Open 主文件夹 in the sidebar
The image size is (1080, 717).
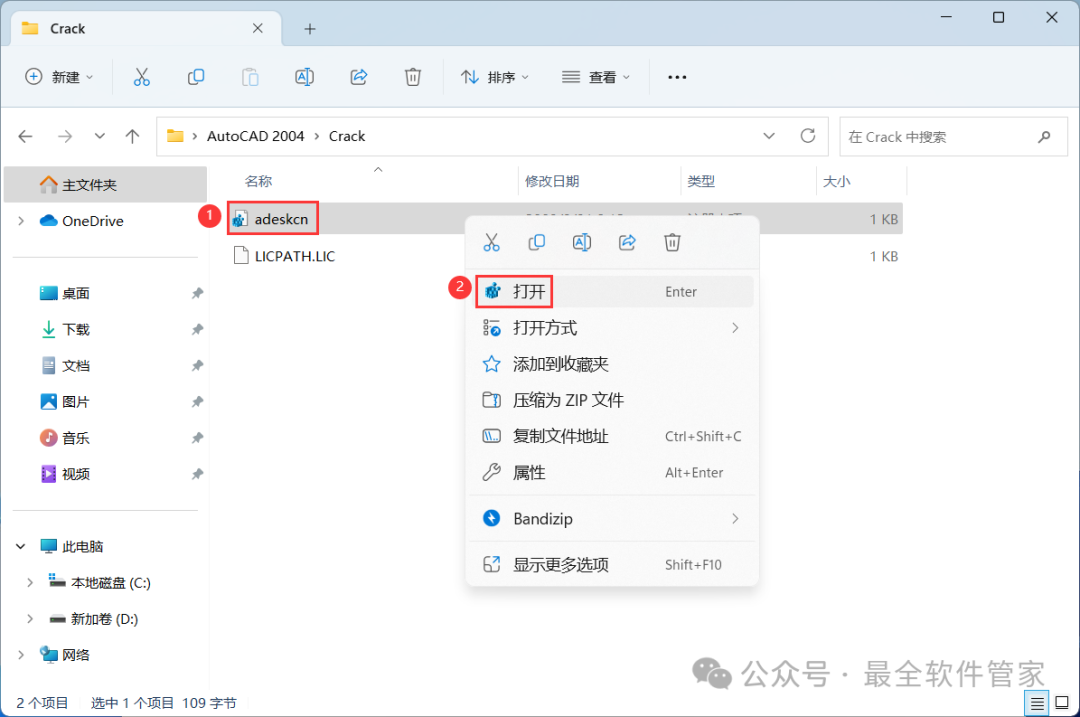click(x=105, y=185)
